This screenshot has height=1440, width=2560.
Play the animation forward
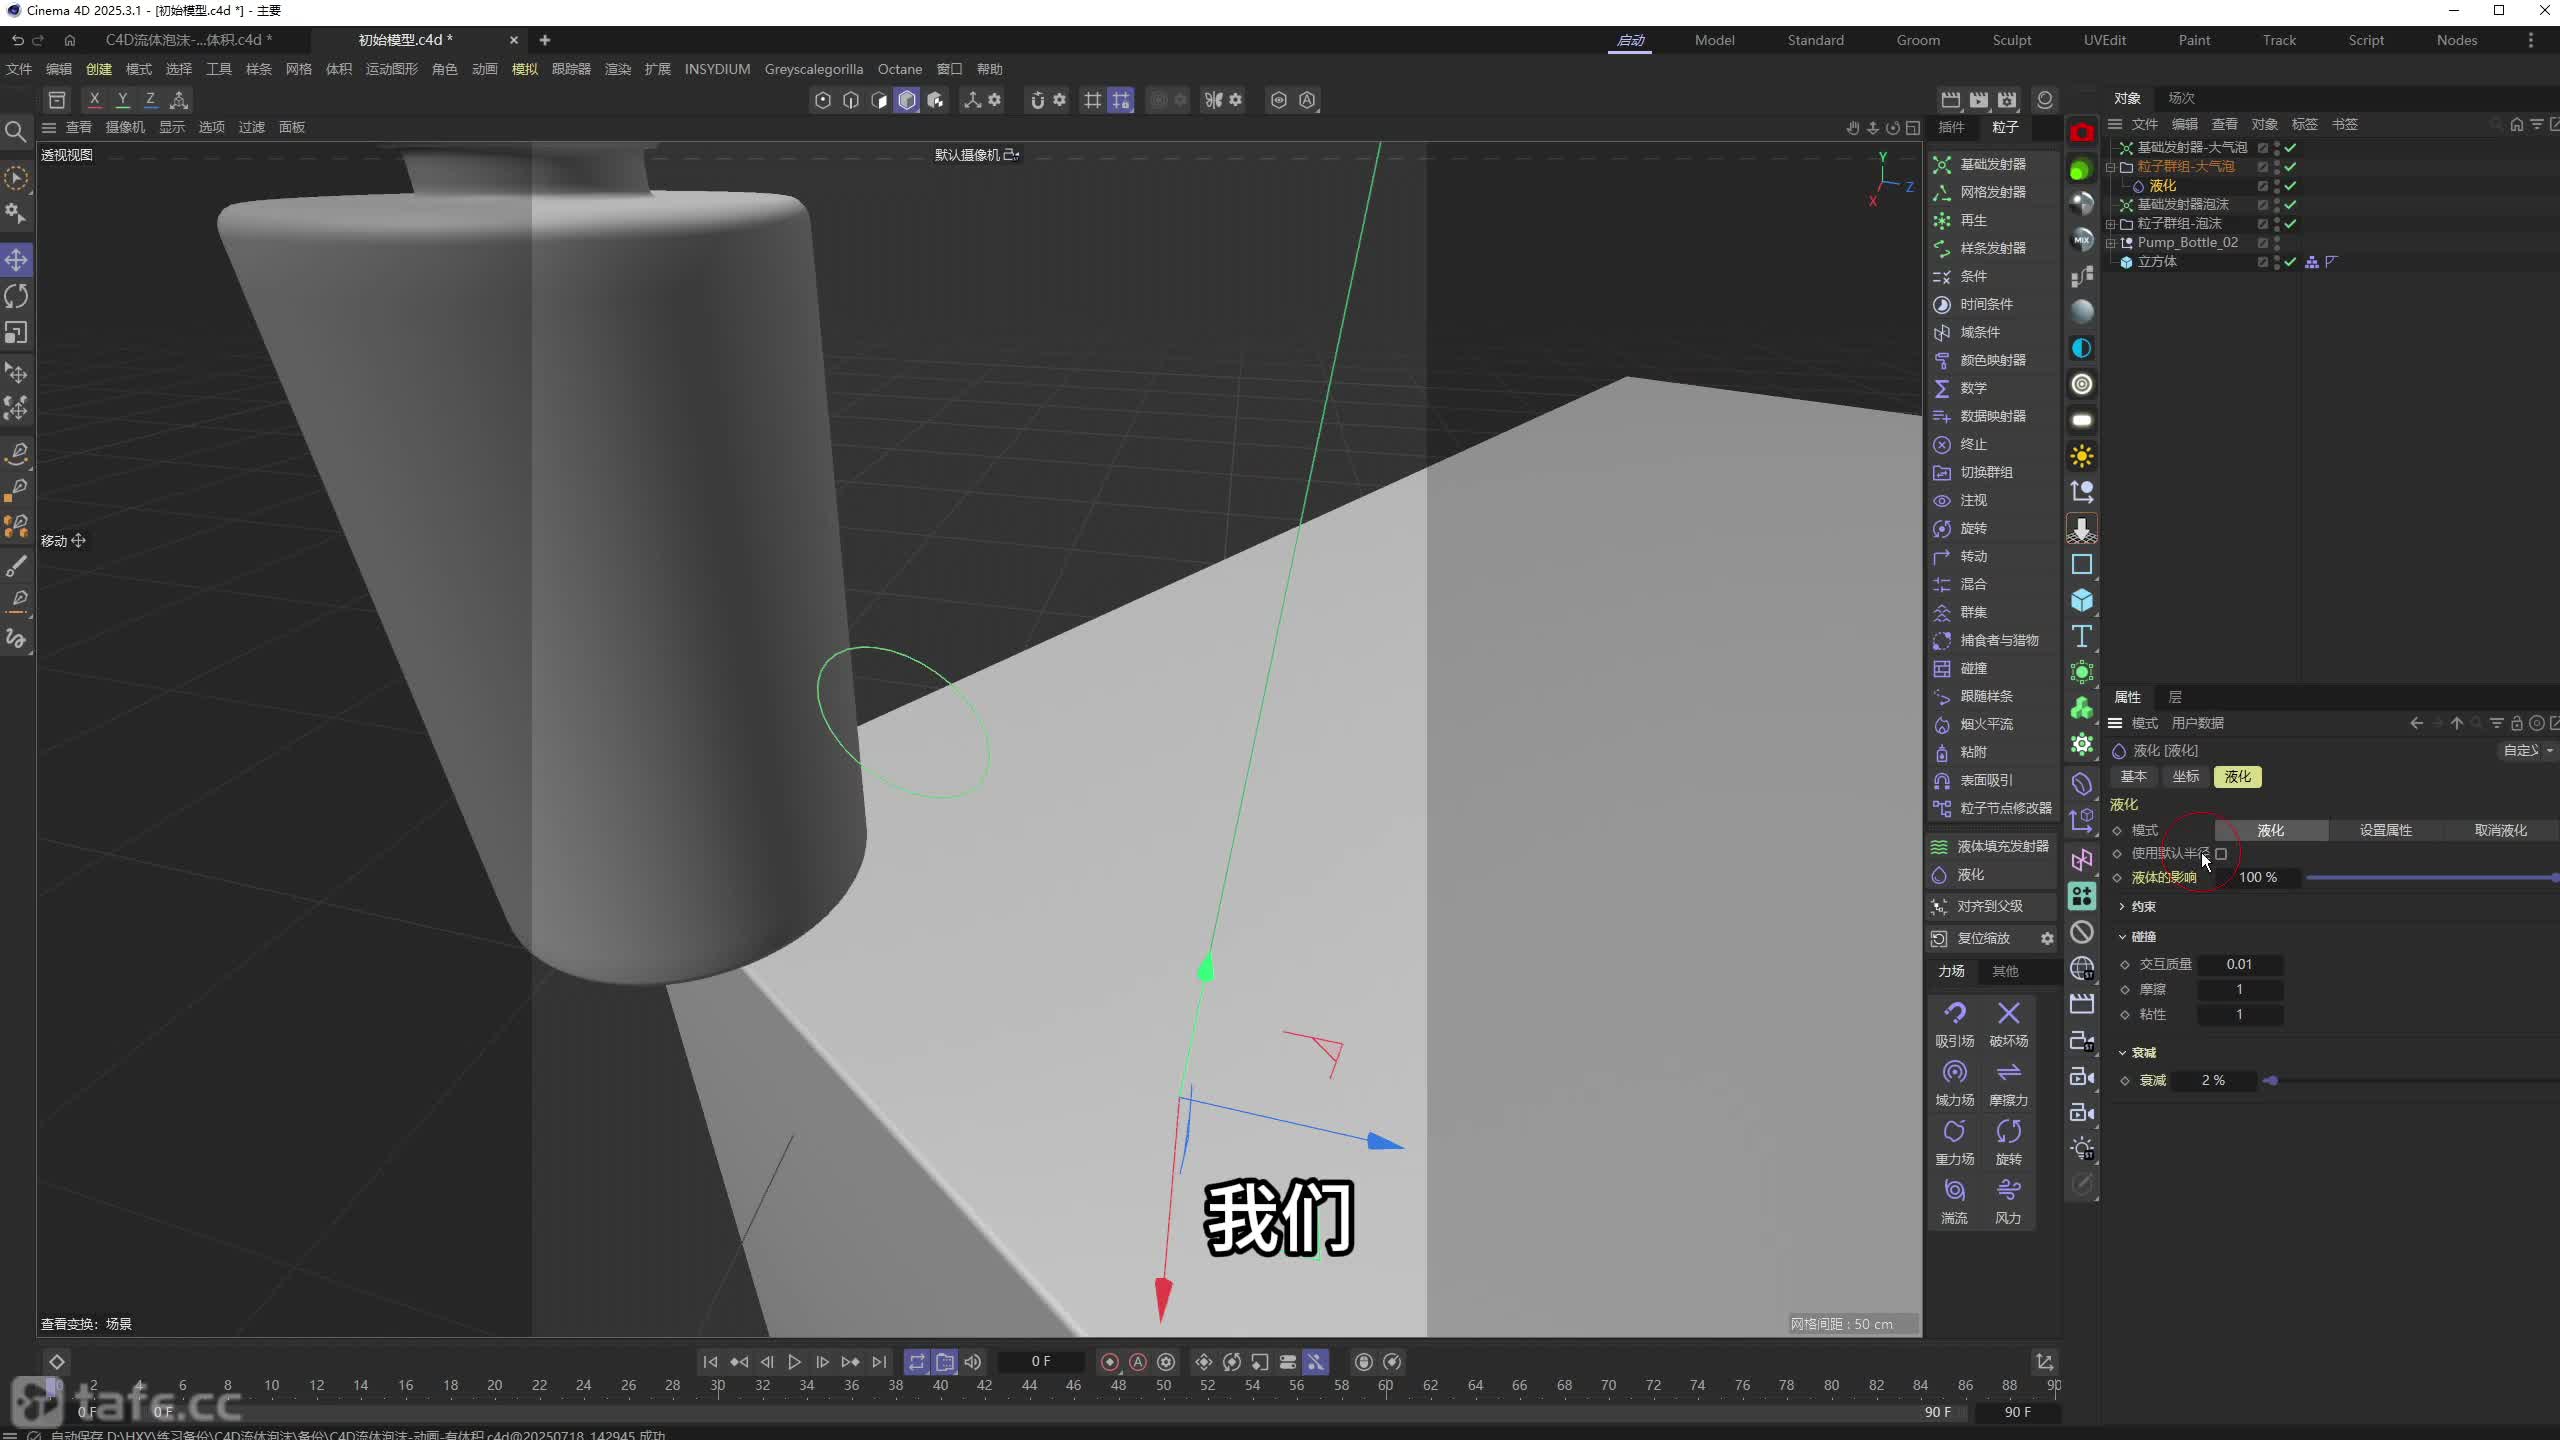tap(794, 1361)
